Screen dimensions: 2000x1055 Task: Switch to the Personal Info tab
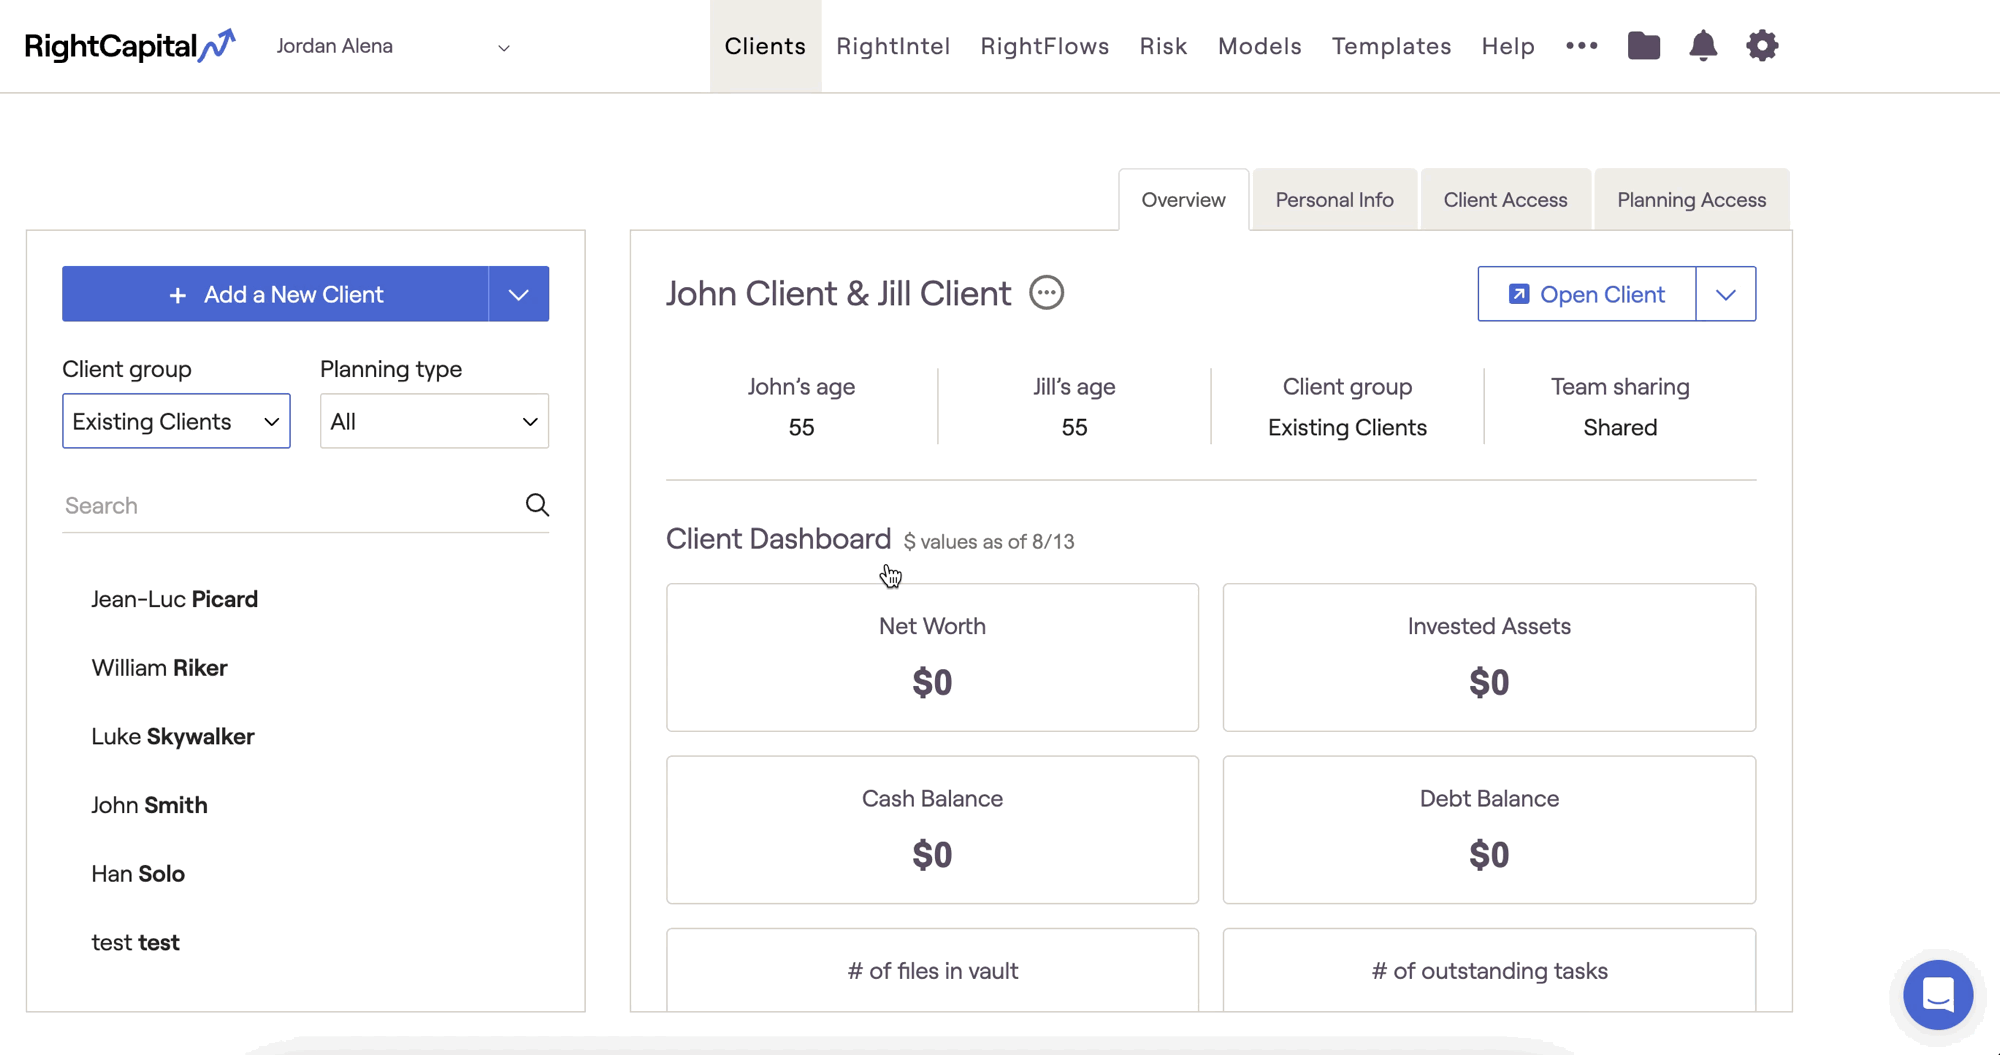click(x=1334, y=200)
